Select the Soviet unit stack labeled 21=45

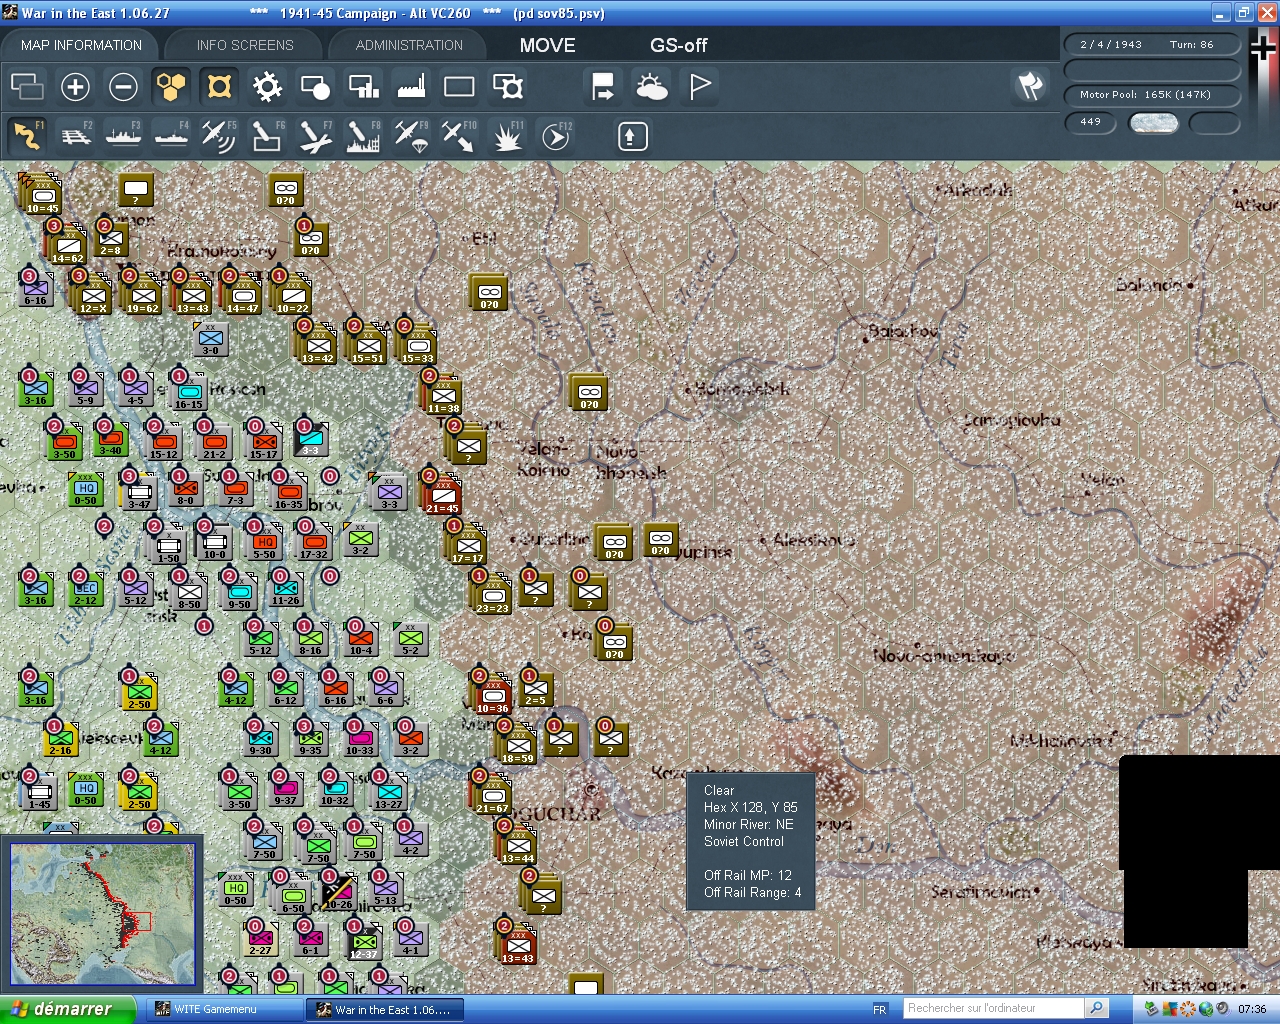(x=443, y=494)
